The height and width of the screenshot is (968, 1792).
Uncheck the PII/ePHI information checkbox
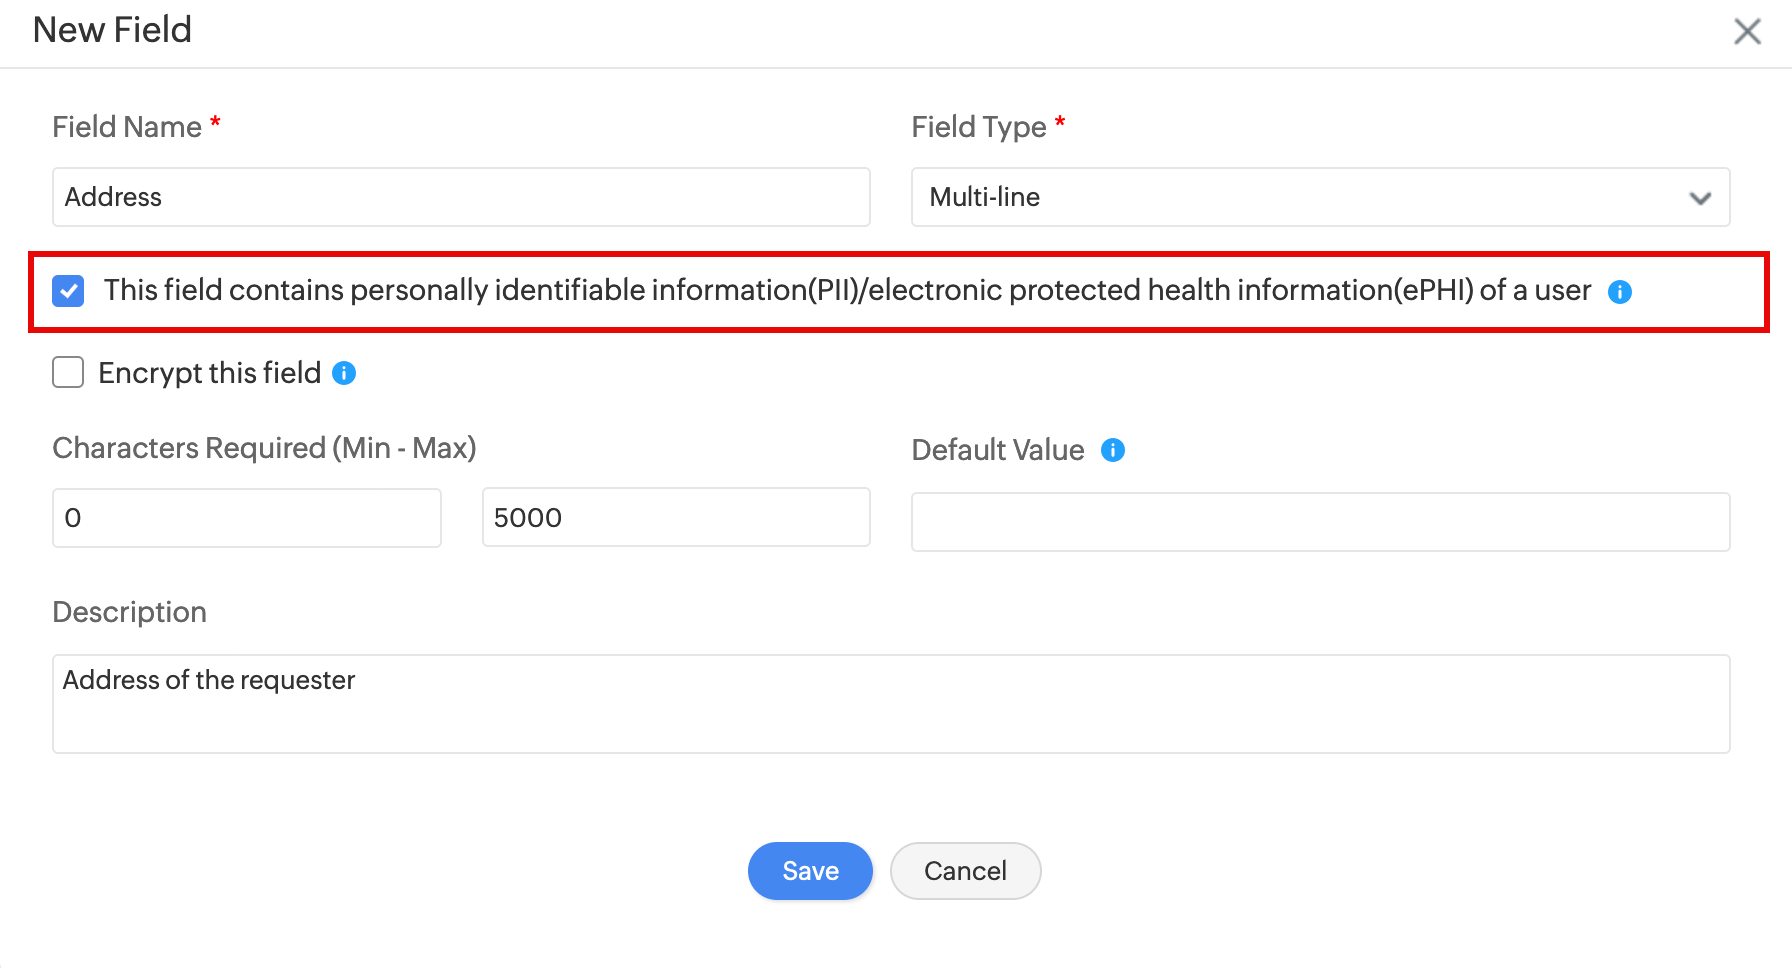(x=68, y=291)
